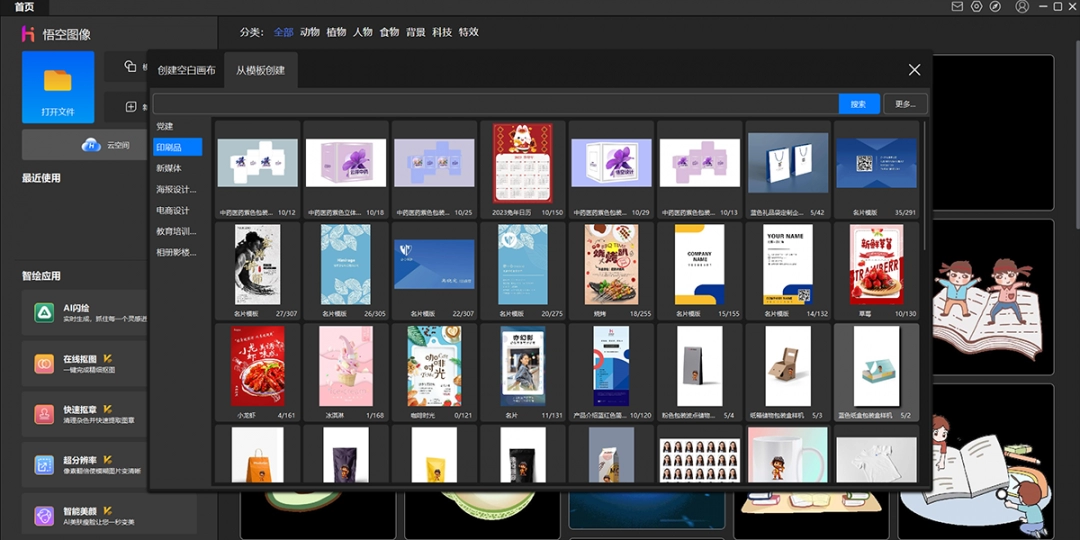Choose the 新媒体 category in sidebar
The height and width of the screenshot is (540, 1080).
coord(169,168)
